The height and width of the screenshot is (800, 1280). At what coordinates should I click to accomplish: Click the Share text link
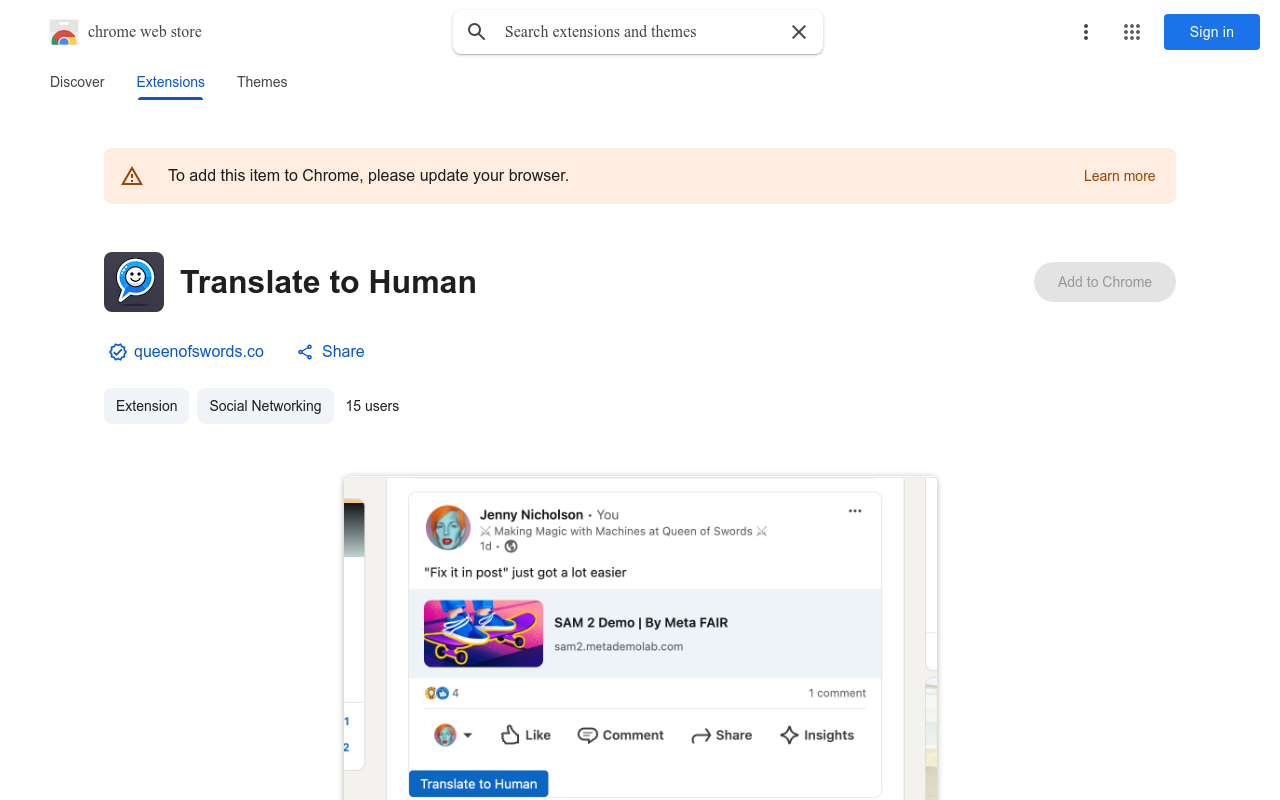point(343,352)
